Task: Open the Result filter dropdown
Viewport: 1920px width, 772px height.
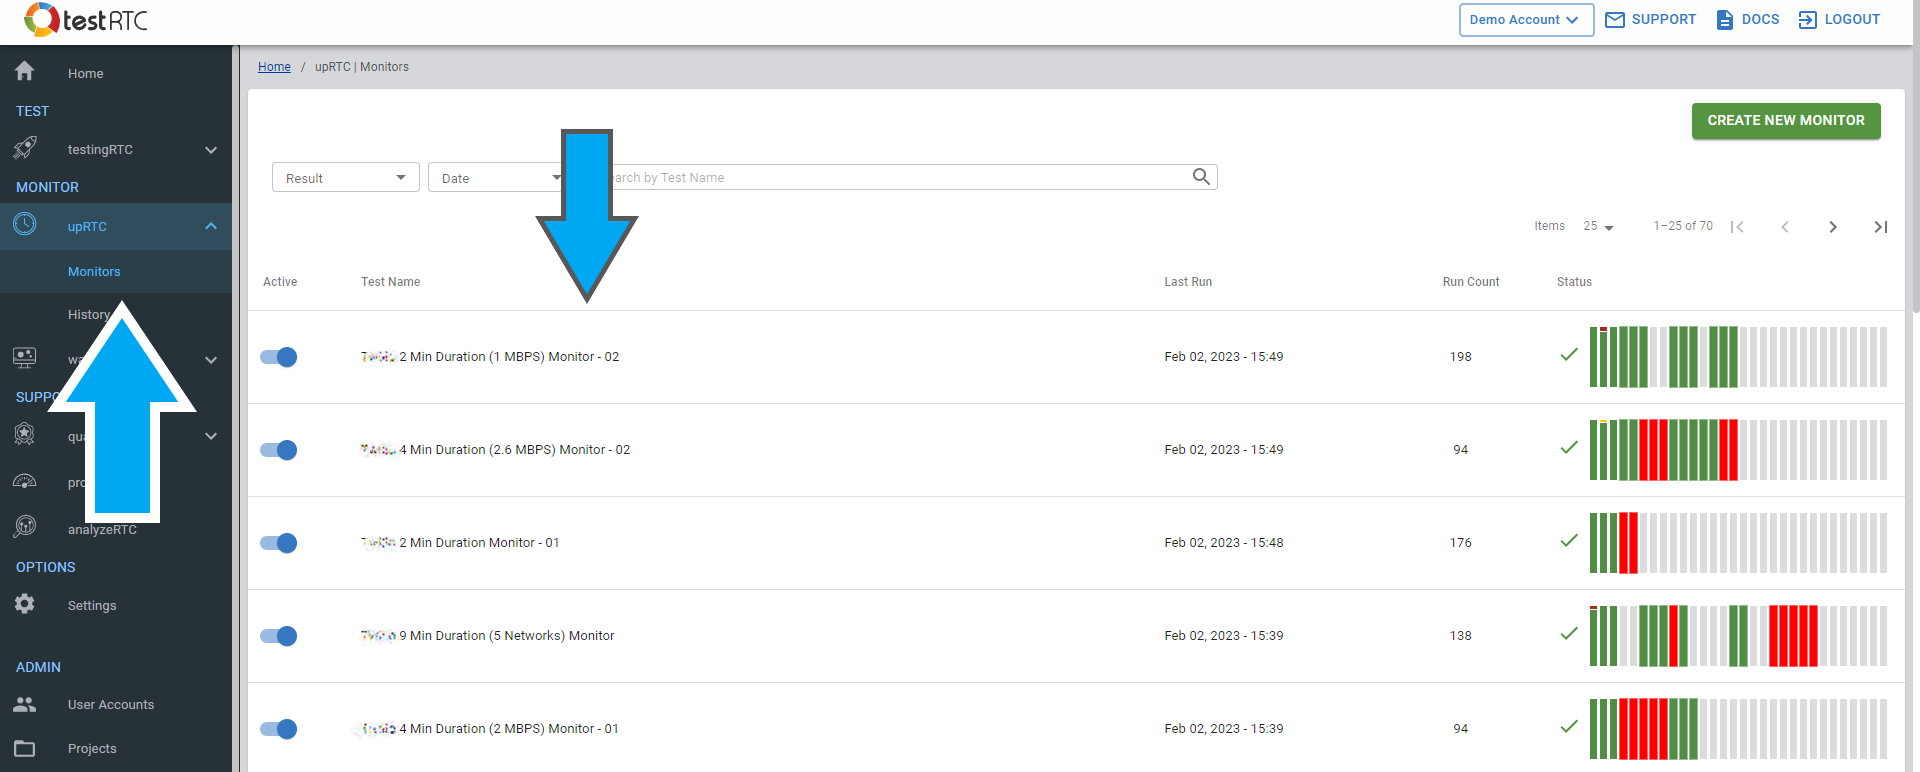Action: point(345,177)
